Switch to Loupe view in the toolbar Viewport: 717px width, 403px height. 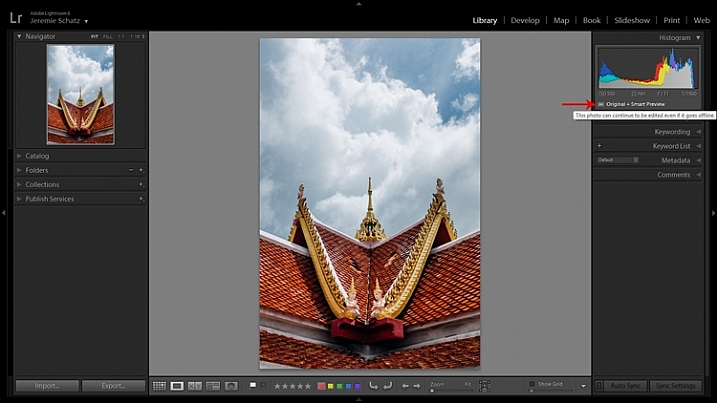[177, 386]
